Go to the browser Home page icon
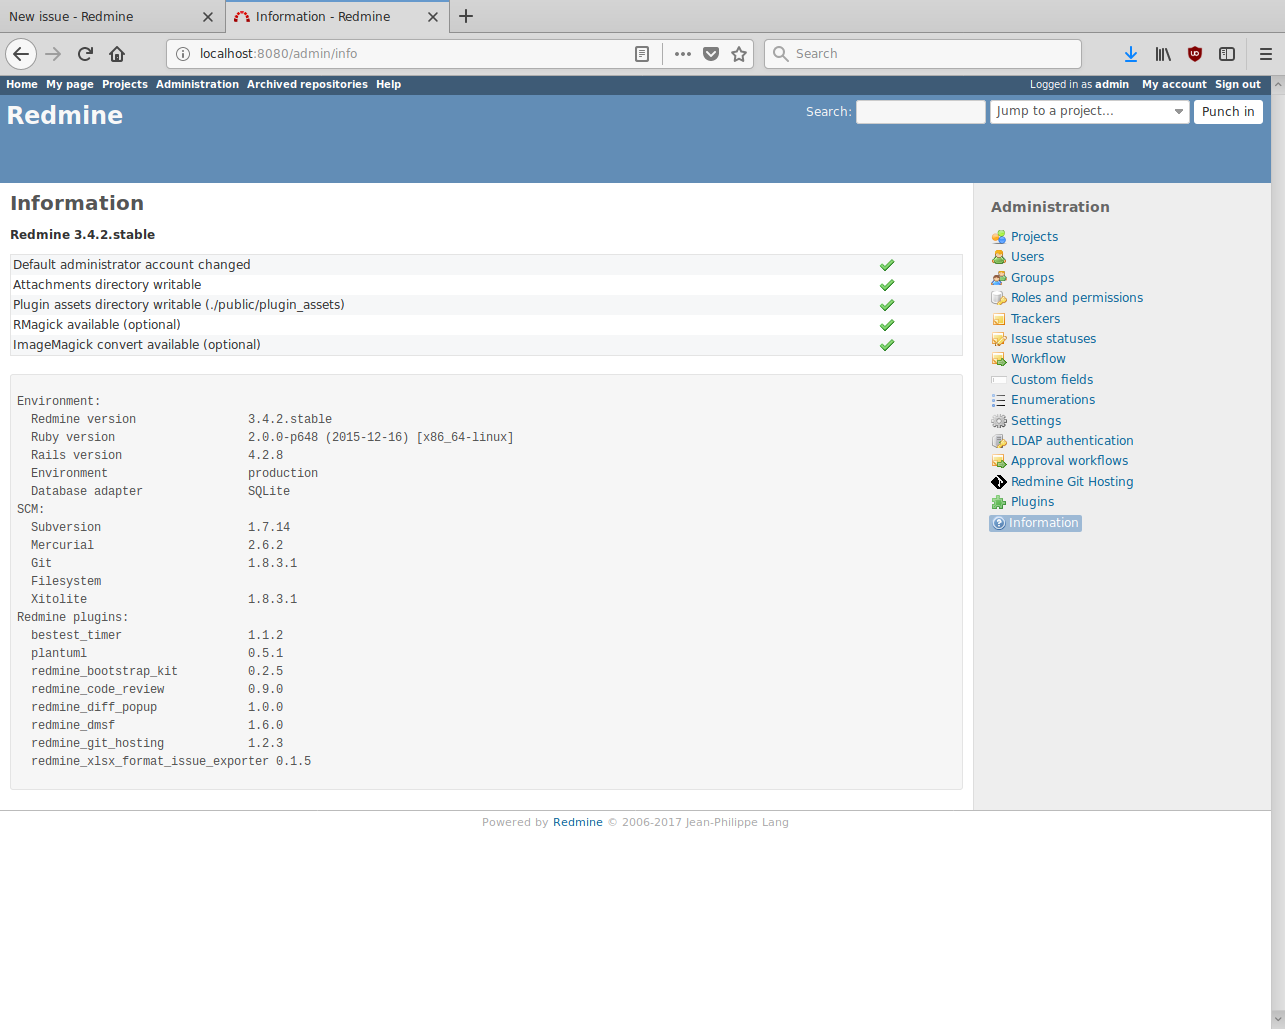1285x1029 pixels. [117, 54]
